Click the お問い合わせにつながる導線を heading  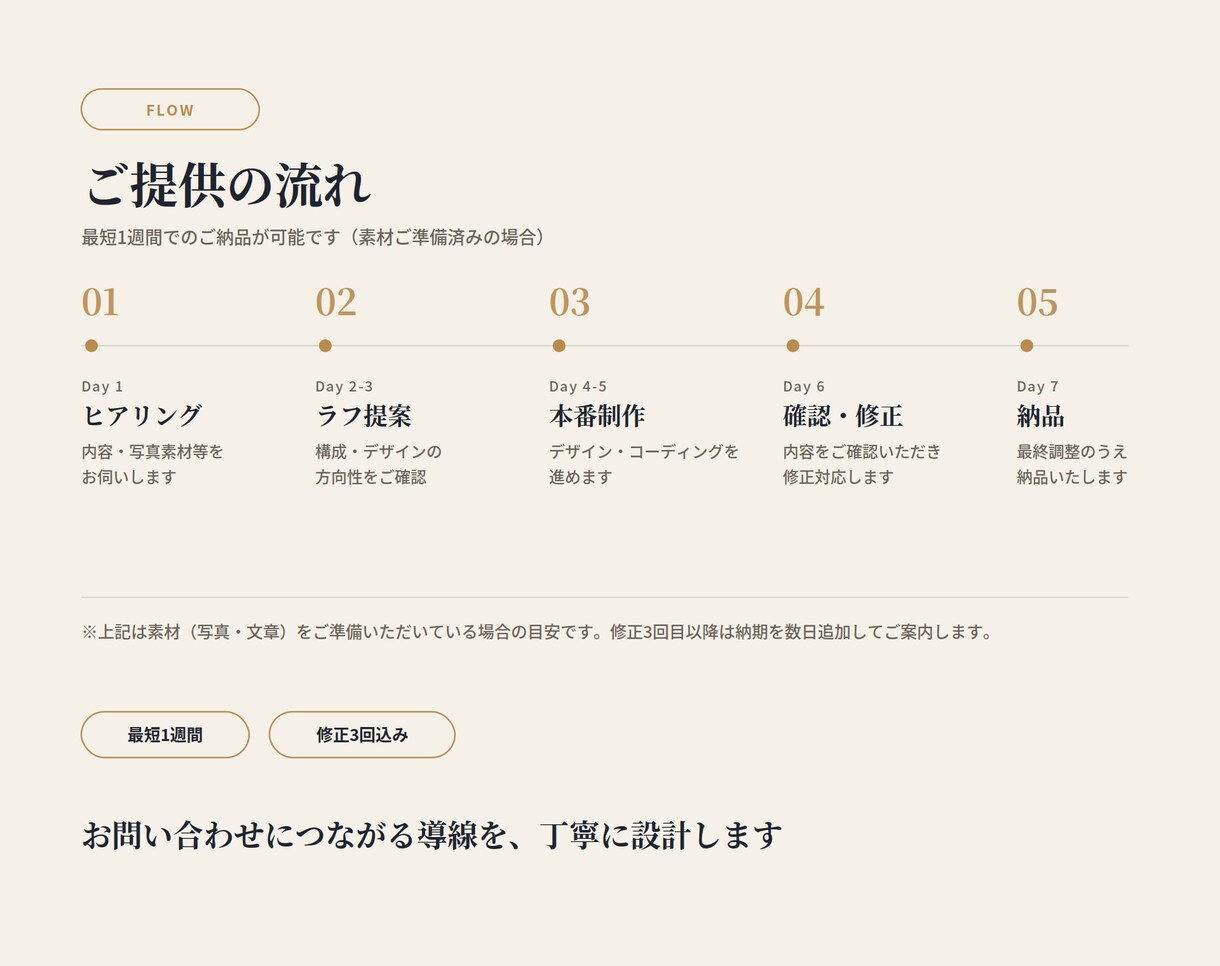(x=432, y=835)
